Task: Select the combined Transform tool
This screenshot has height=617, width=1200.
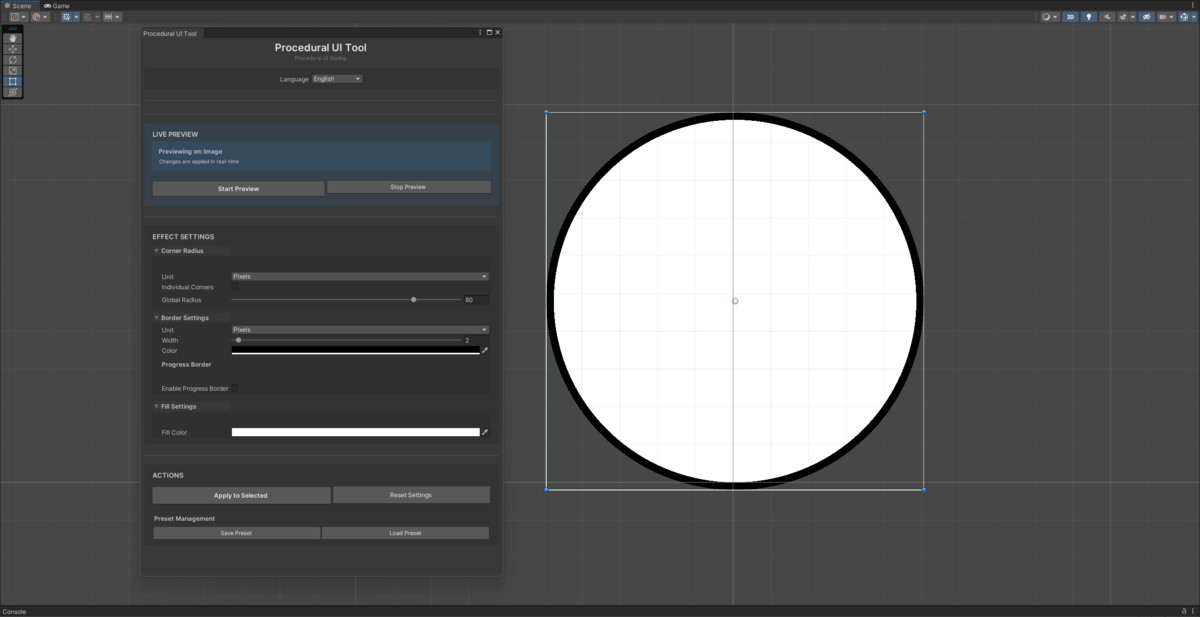Action: pyautogui.click(x=12, y=92)
